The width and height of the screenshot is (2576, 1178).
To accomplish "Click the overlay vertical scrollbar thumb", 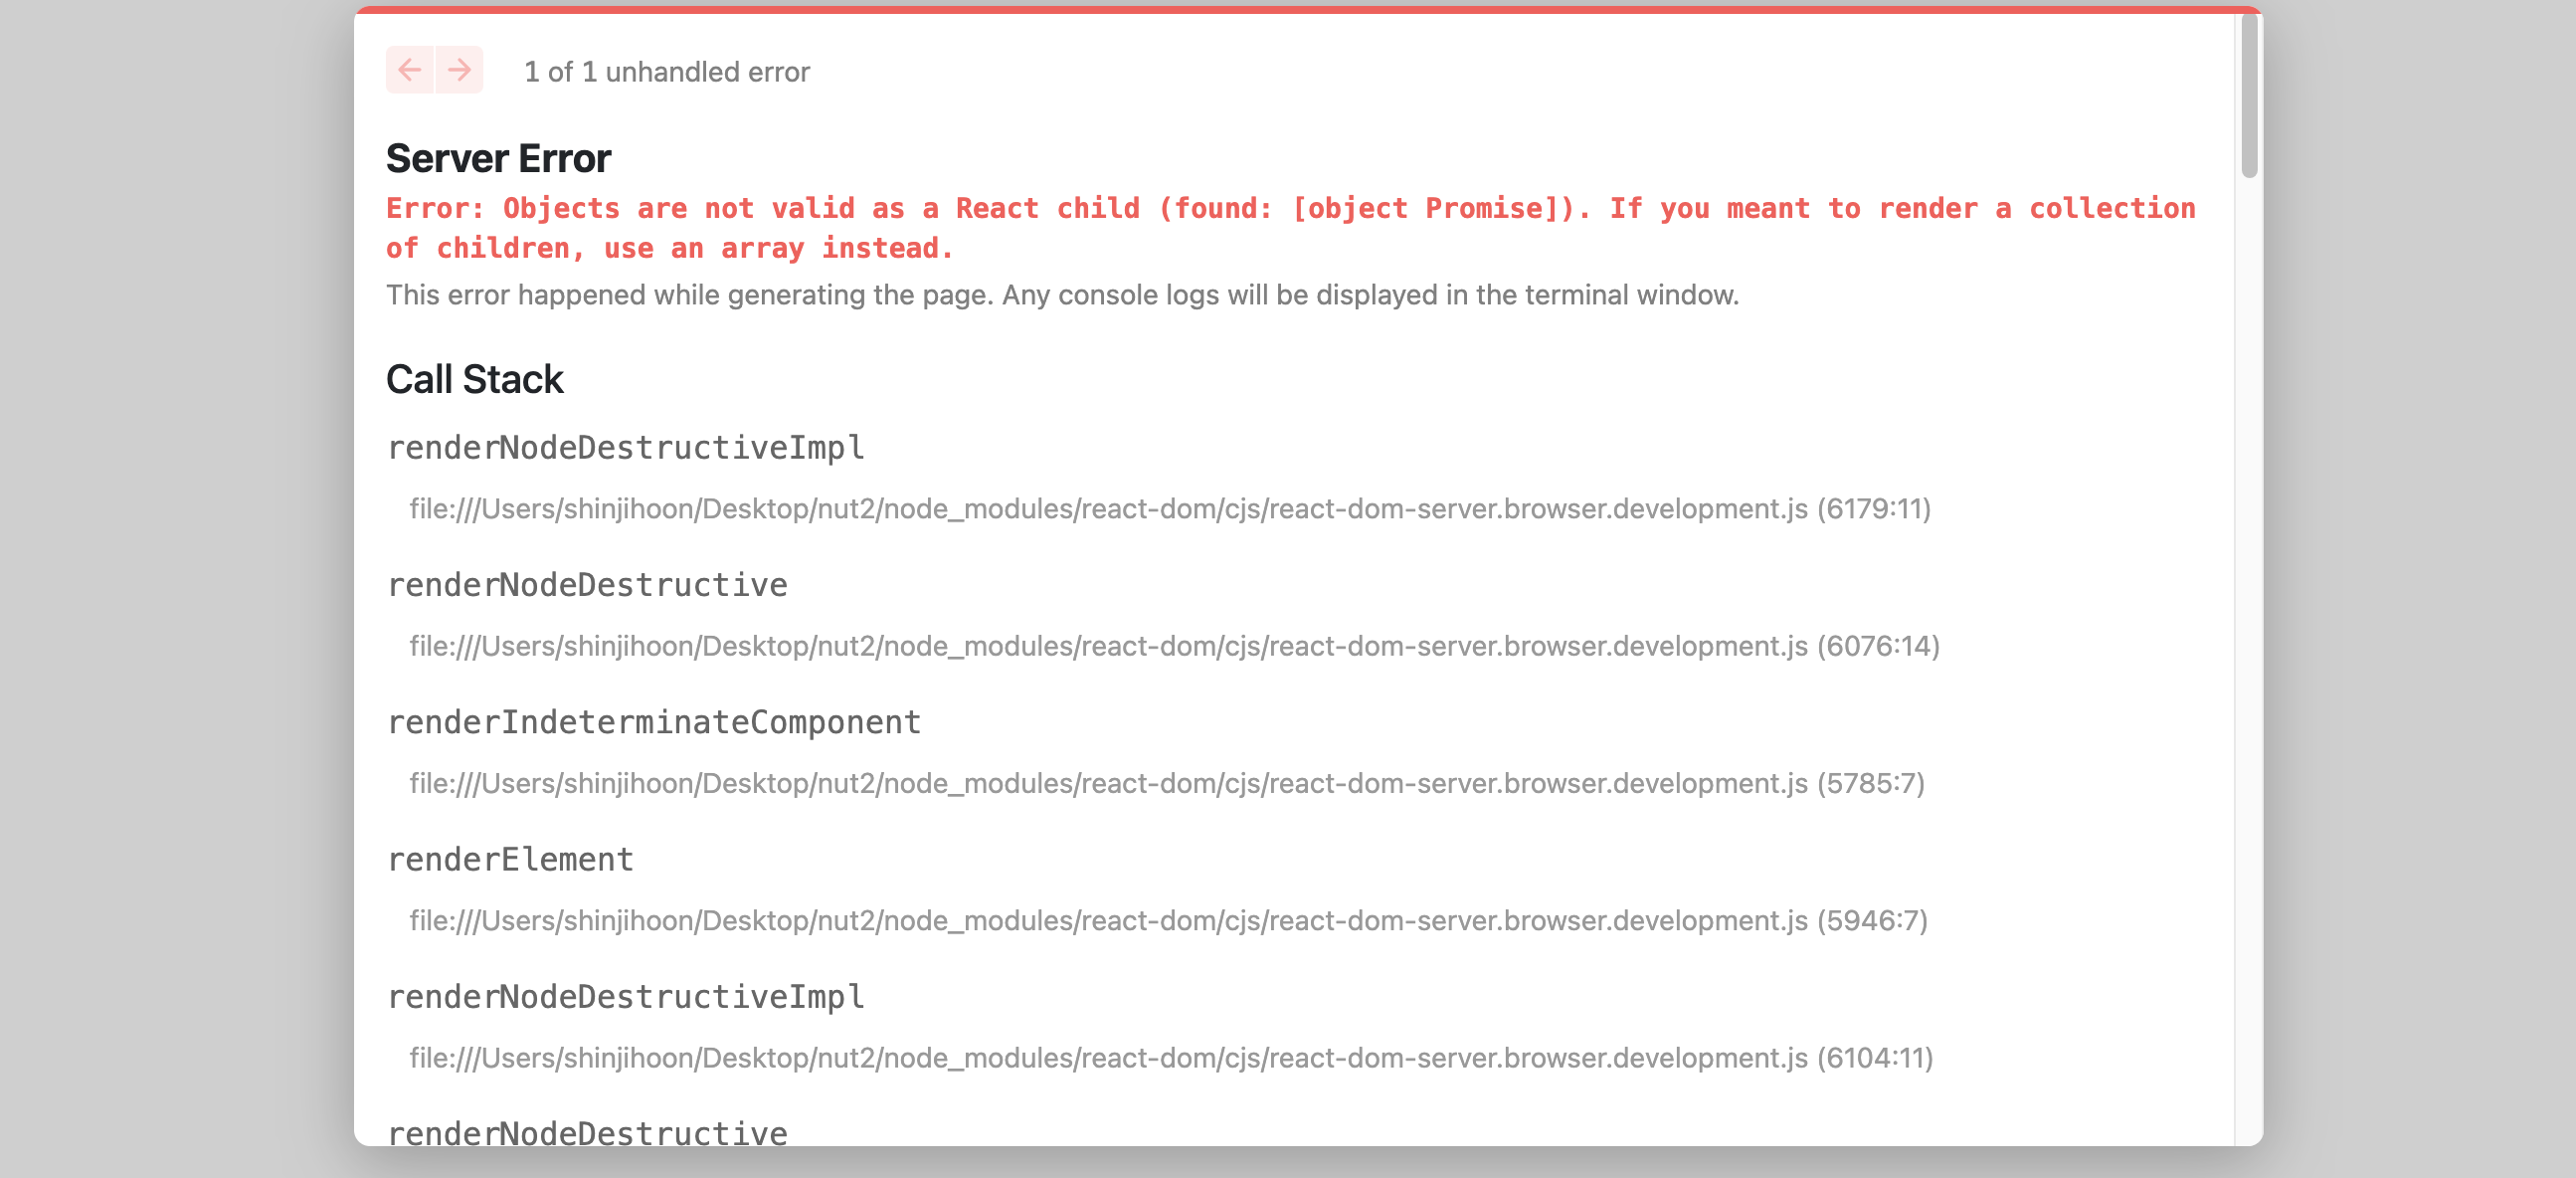I will 2249,96.
